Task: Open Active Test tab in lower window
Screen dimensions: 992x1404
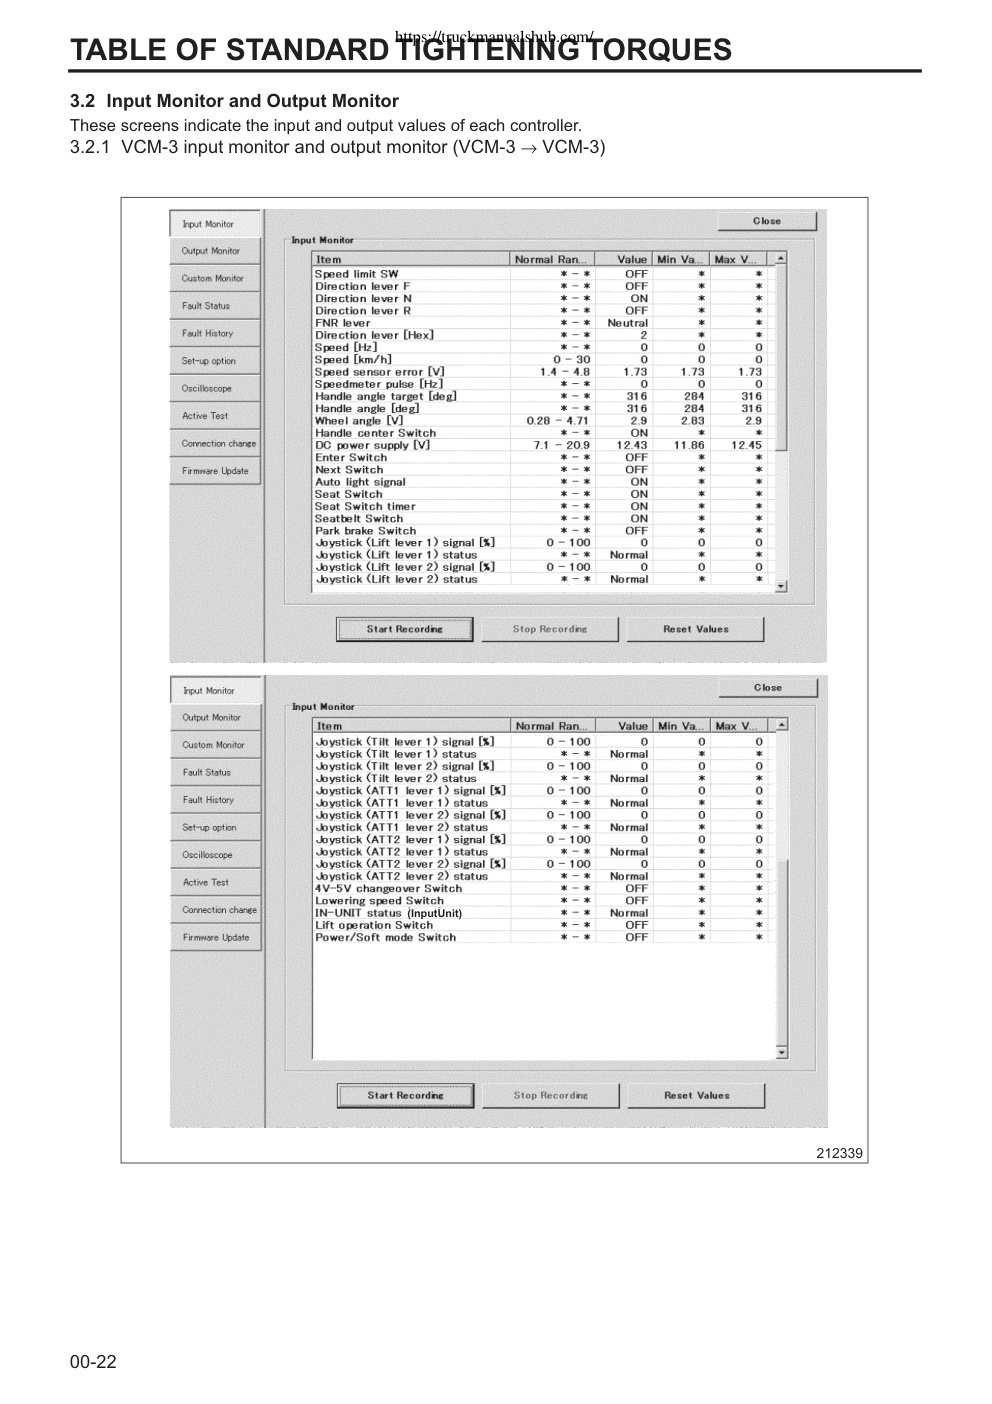Action: [x=215, y=883]
